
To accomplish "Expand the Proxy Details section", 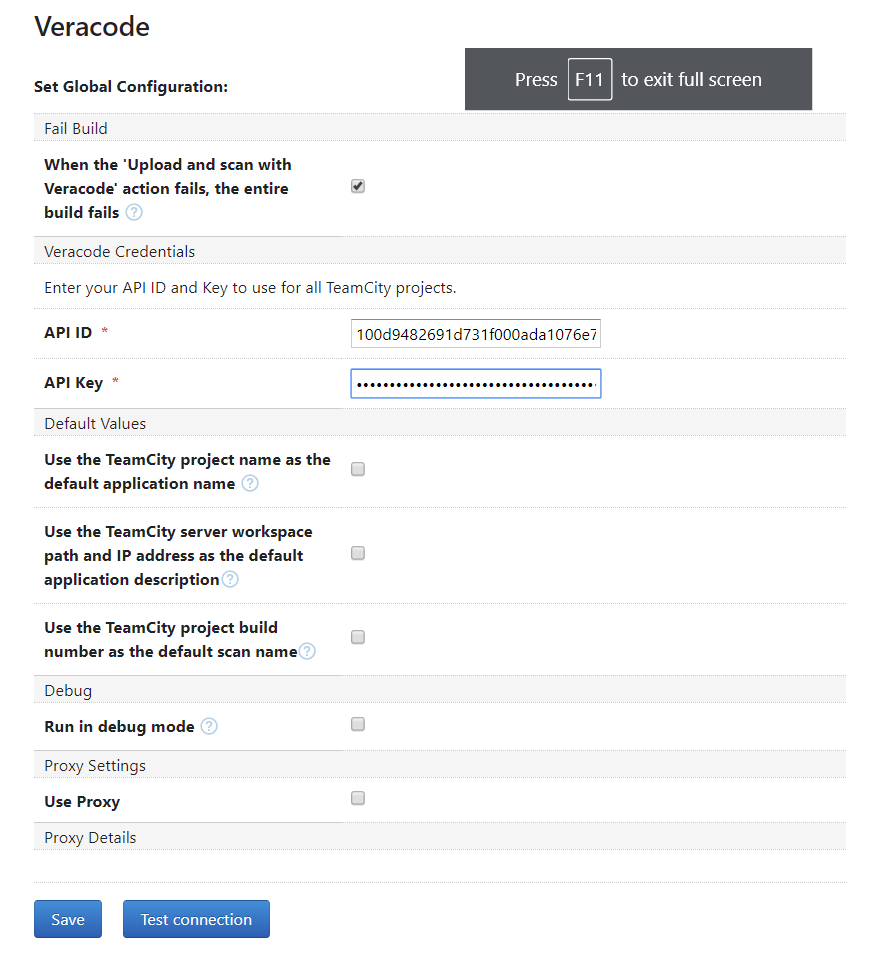I will tap(89, 837).
